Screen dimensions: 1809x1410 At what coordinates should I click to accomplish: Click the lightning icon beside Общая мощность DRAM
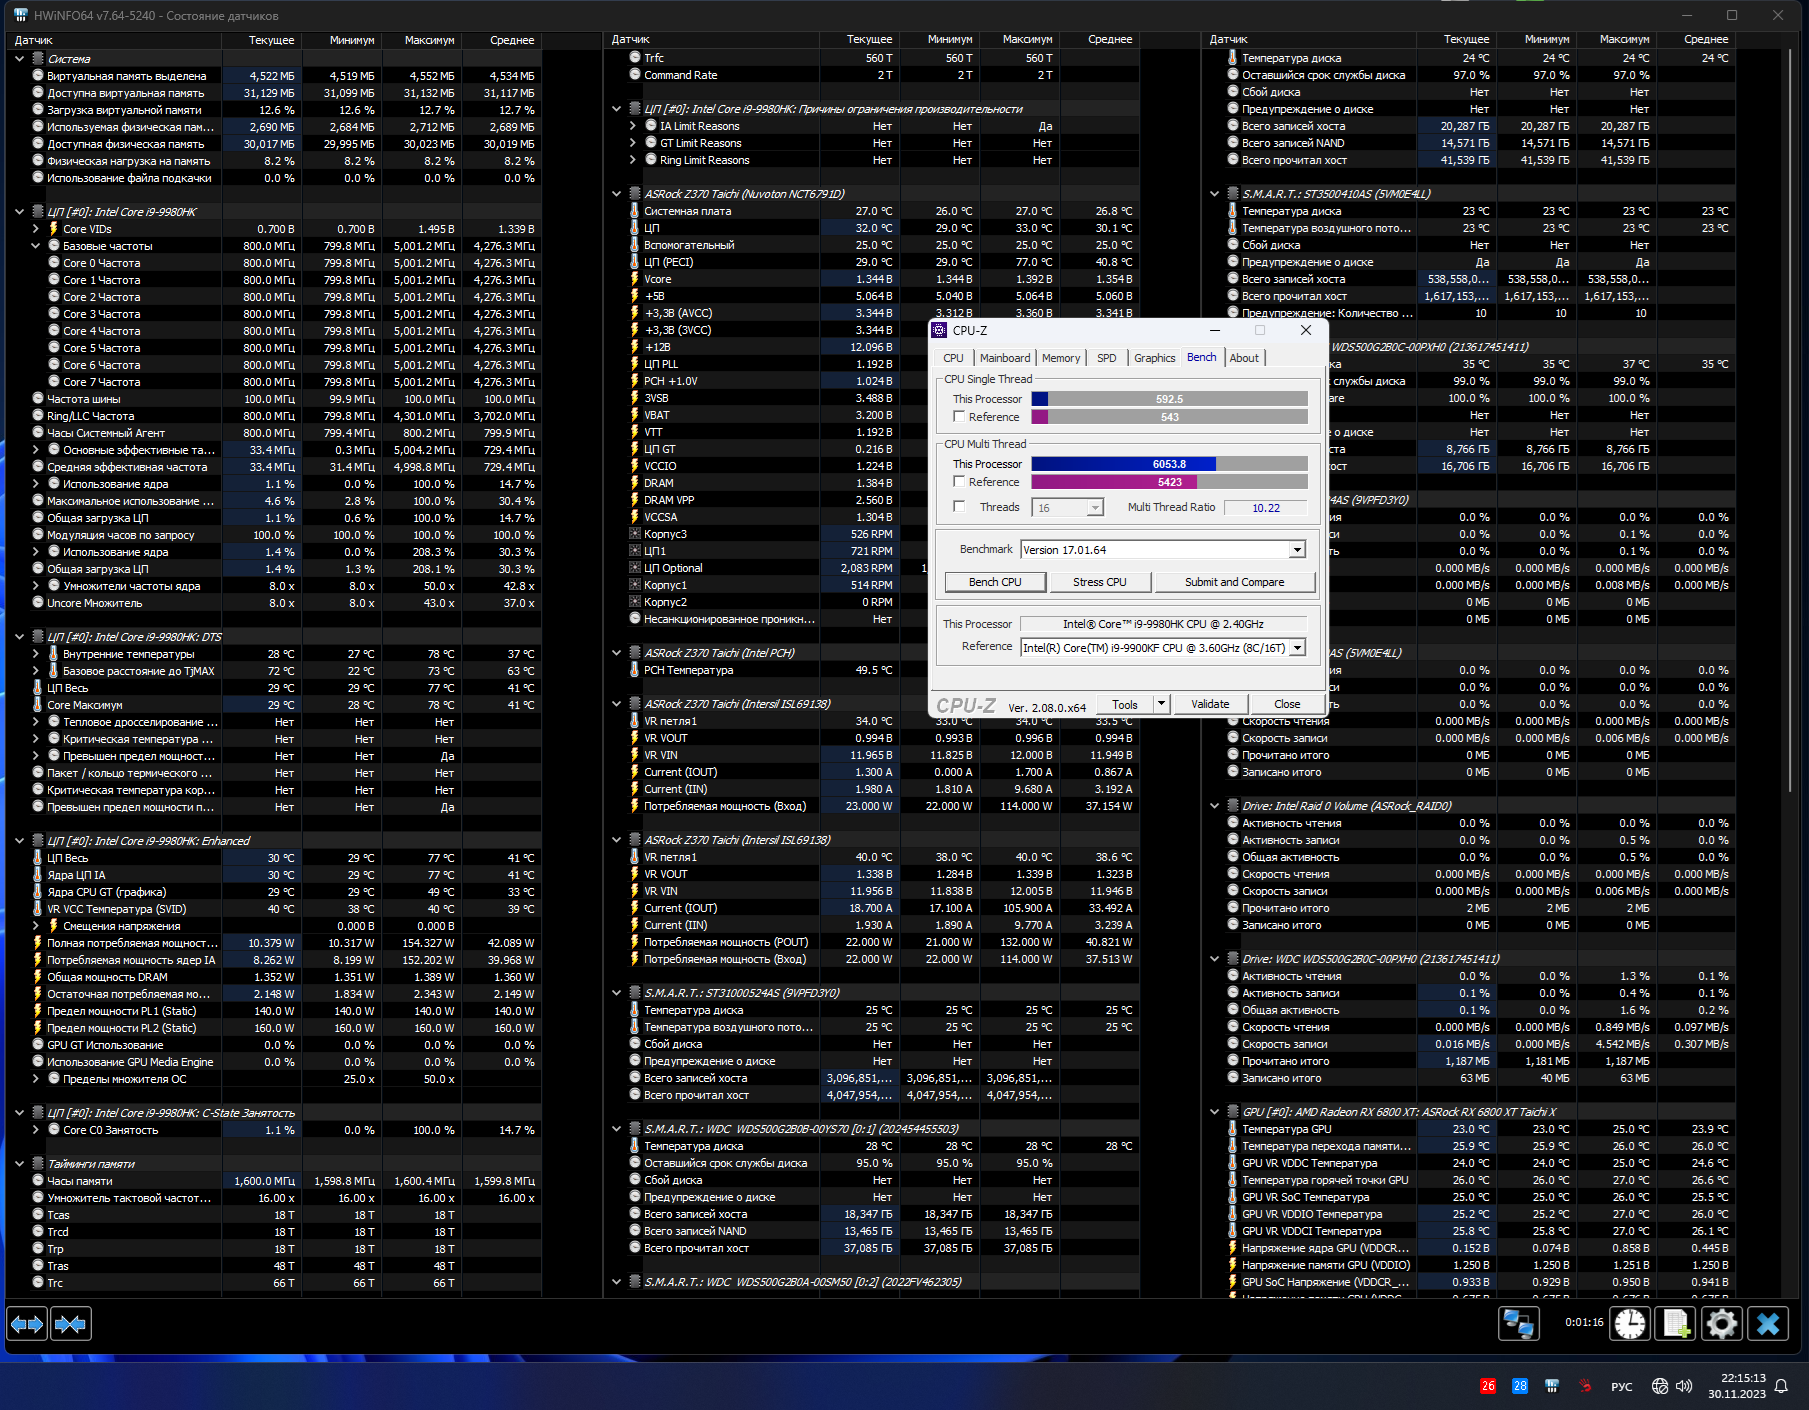(37, 977)
